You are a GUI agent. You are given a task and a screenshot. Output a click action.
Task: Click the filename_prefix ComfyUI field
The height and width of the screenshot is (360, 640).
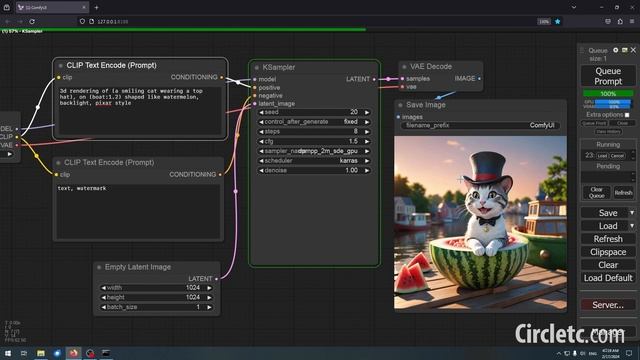pyautogui.click(x=480, y=125)
